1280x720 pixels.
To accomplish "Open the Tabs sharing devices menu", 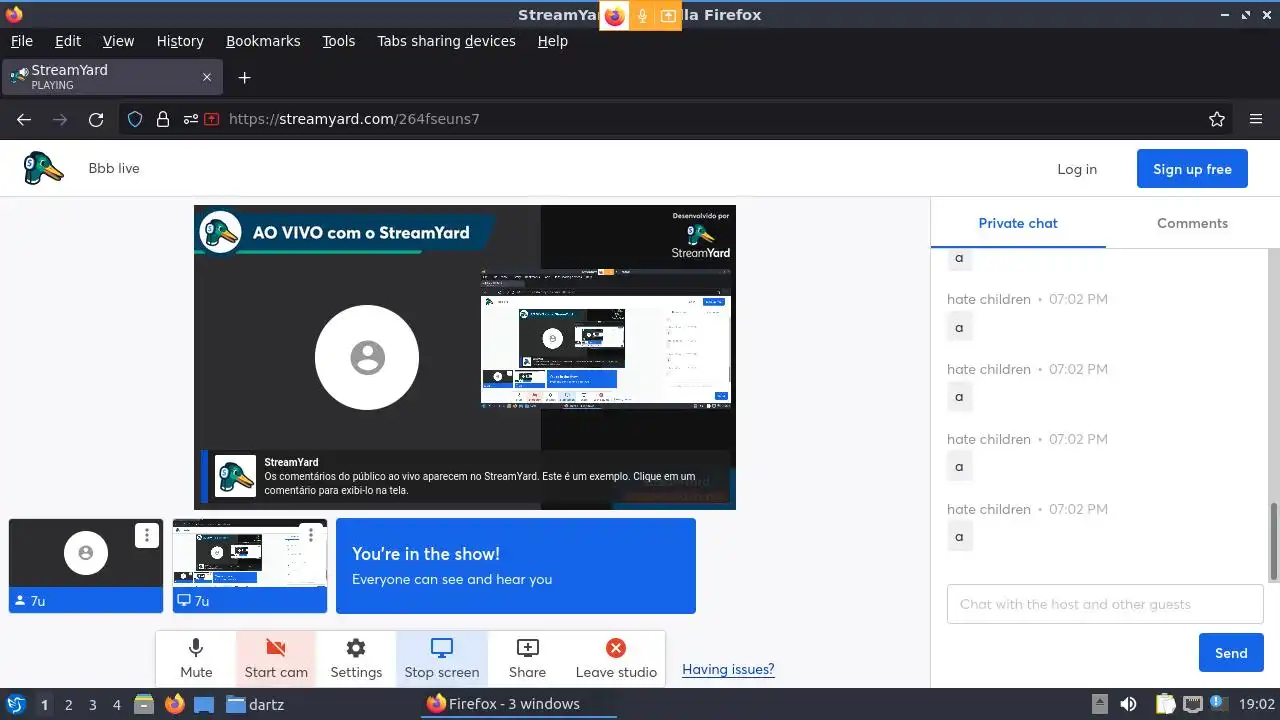I will pyautogui.click(x=446, y=41).
